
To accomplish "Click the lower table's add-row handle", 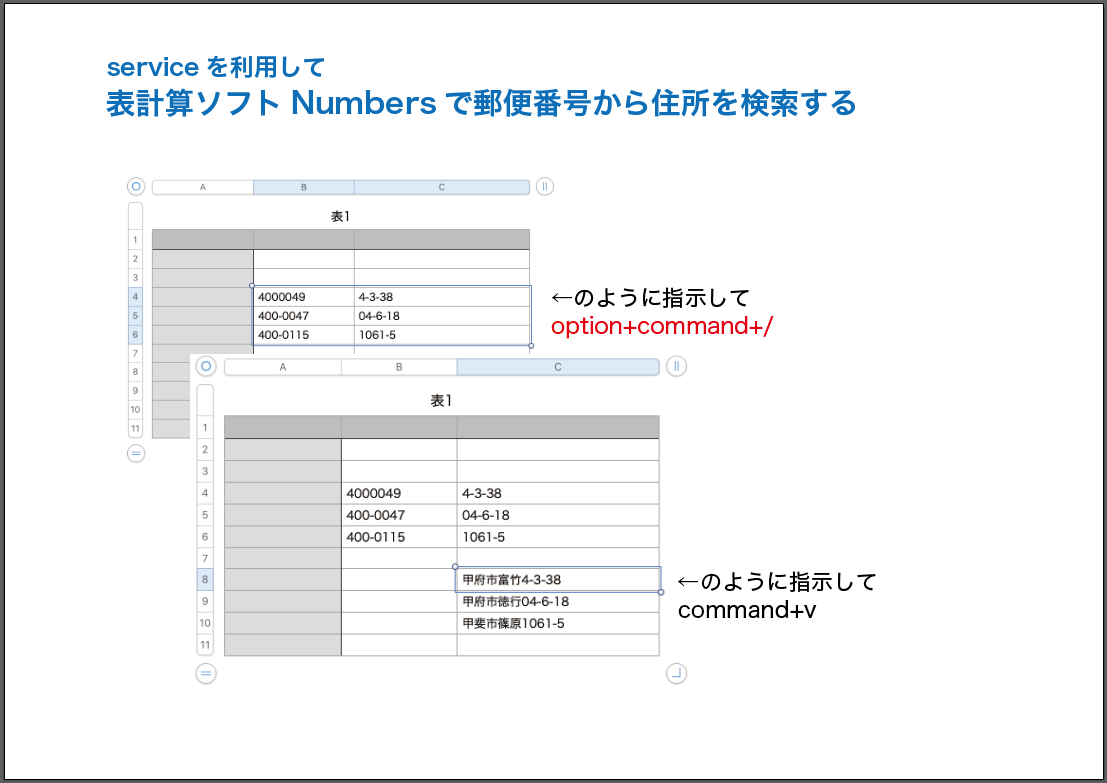I will tap(206, 673).
